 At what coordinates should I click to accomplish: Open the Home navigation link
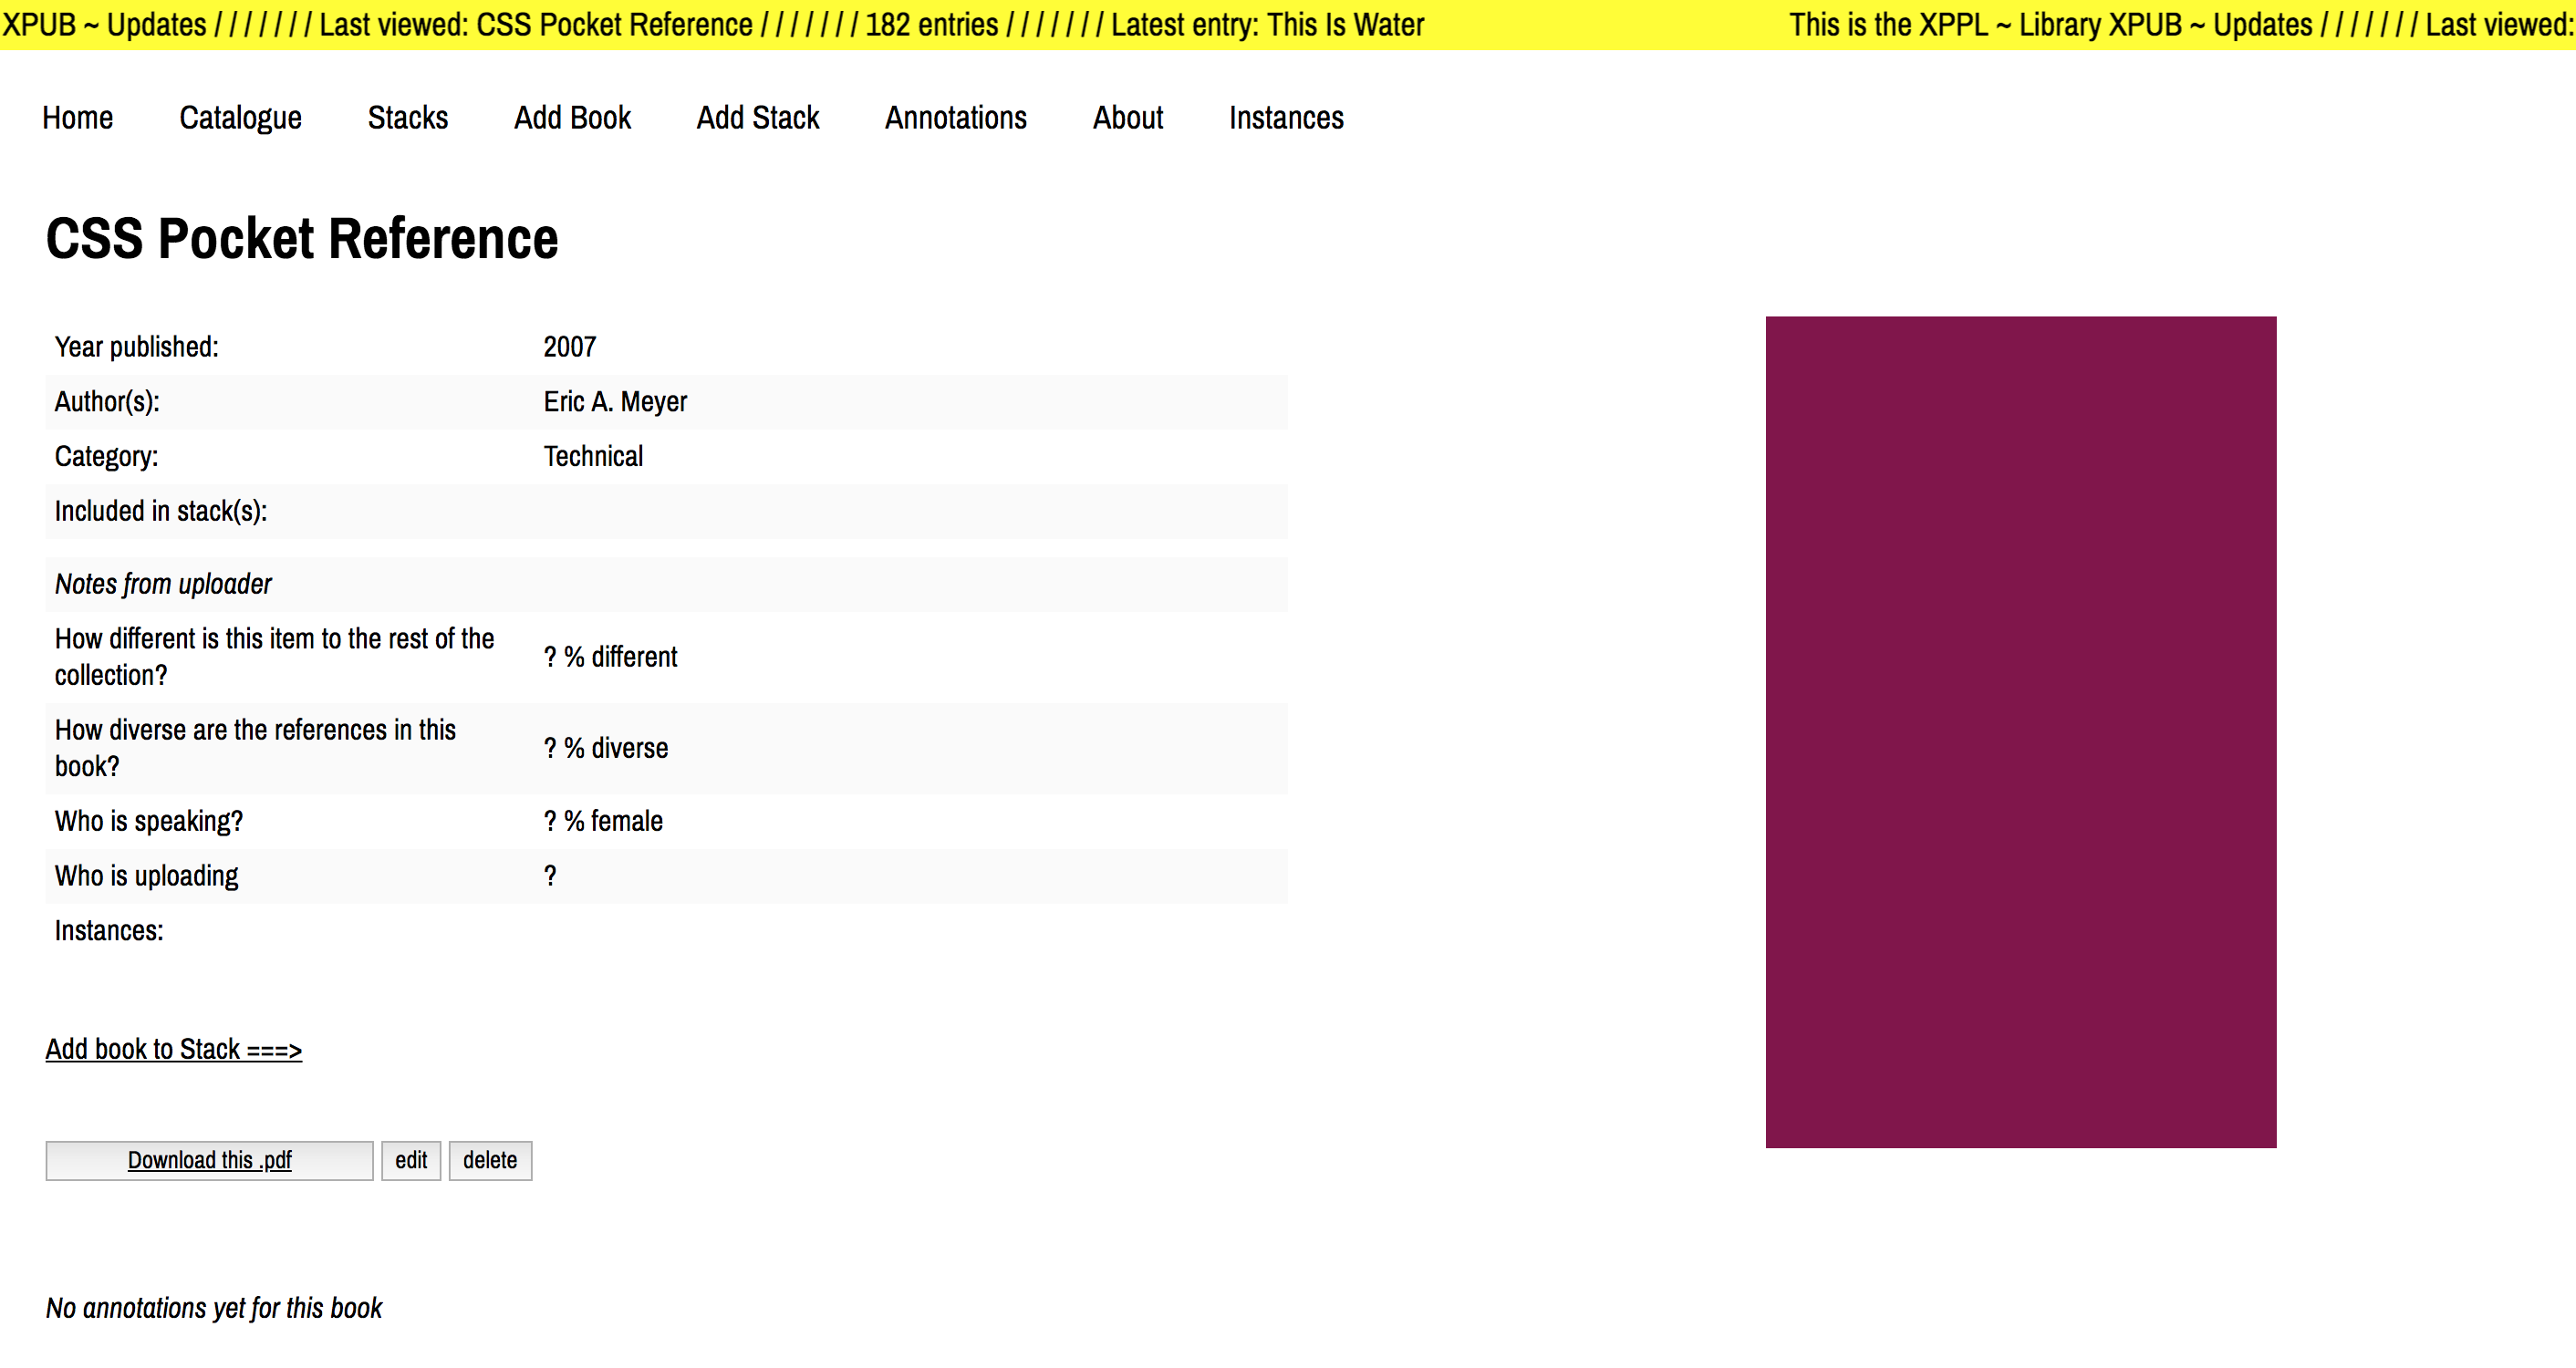(77, 118)
